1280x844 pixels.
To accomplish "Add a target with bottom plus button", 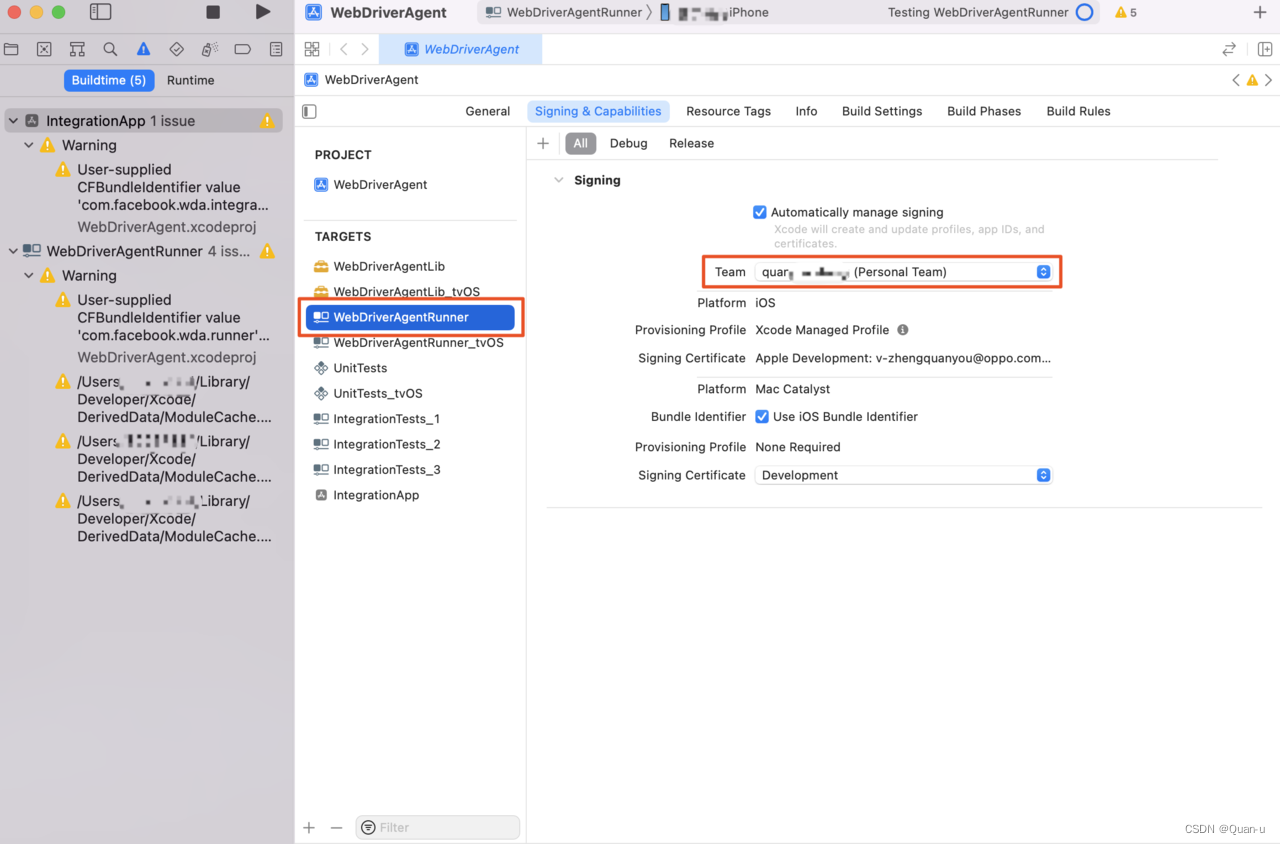I will [309, 828].
